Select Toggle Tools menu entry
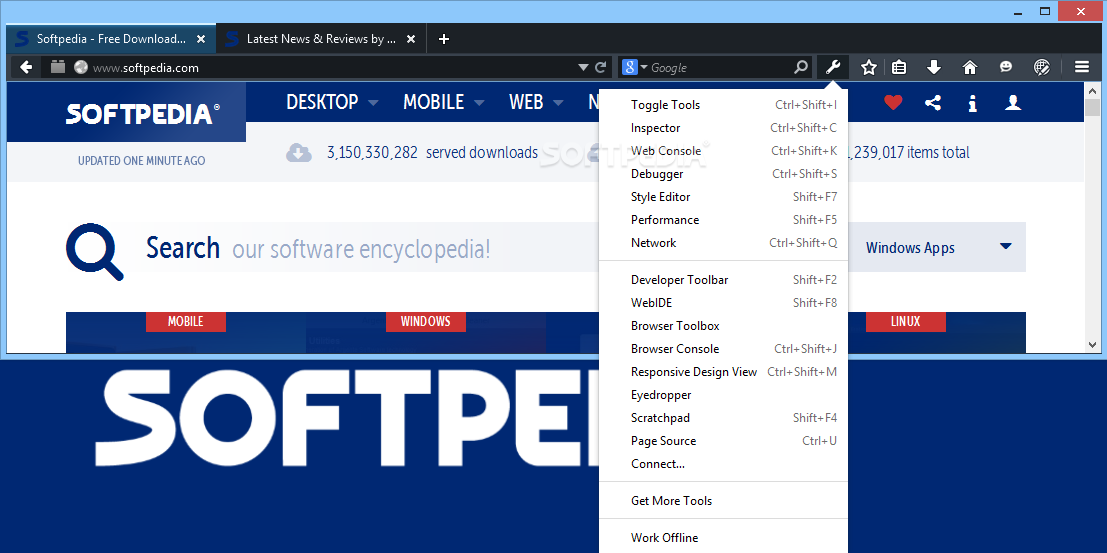 [723, 105]
